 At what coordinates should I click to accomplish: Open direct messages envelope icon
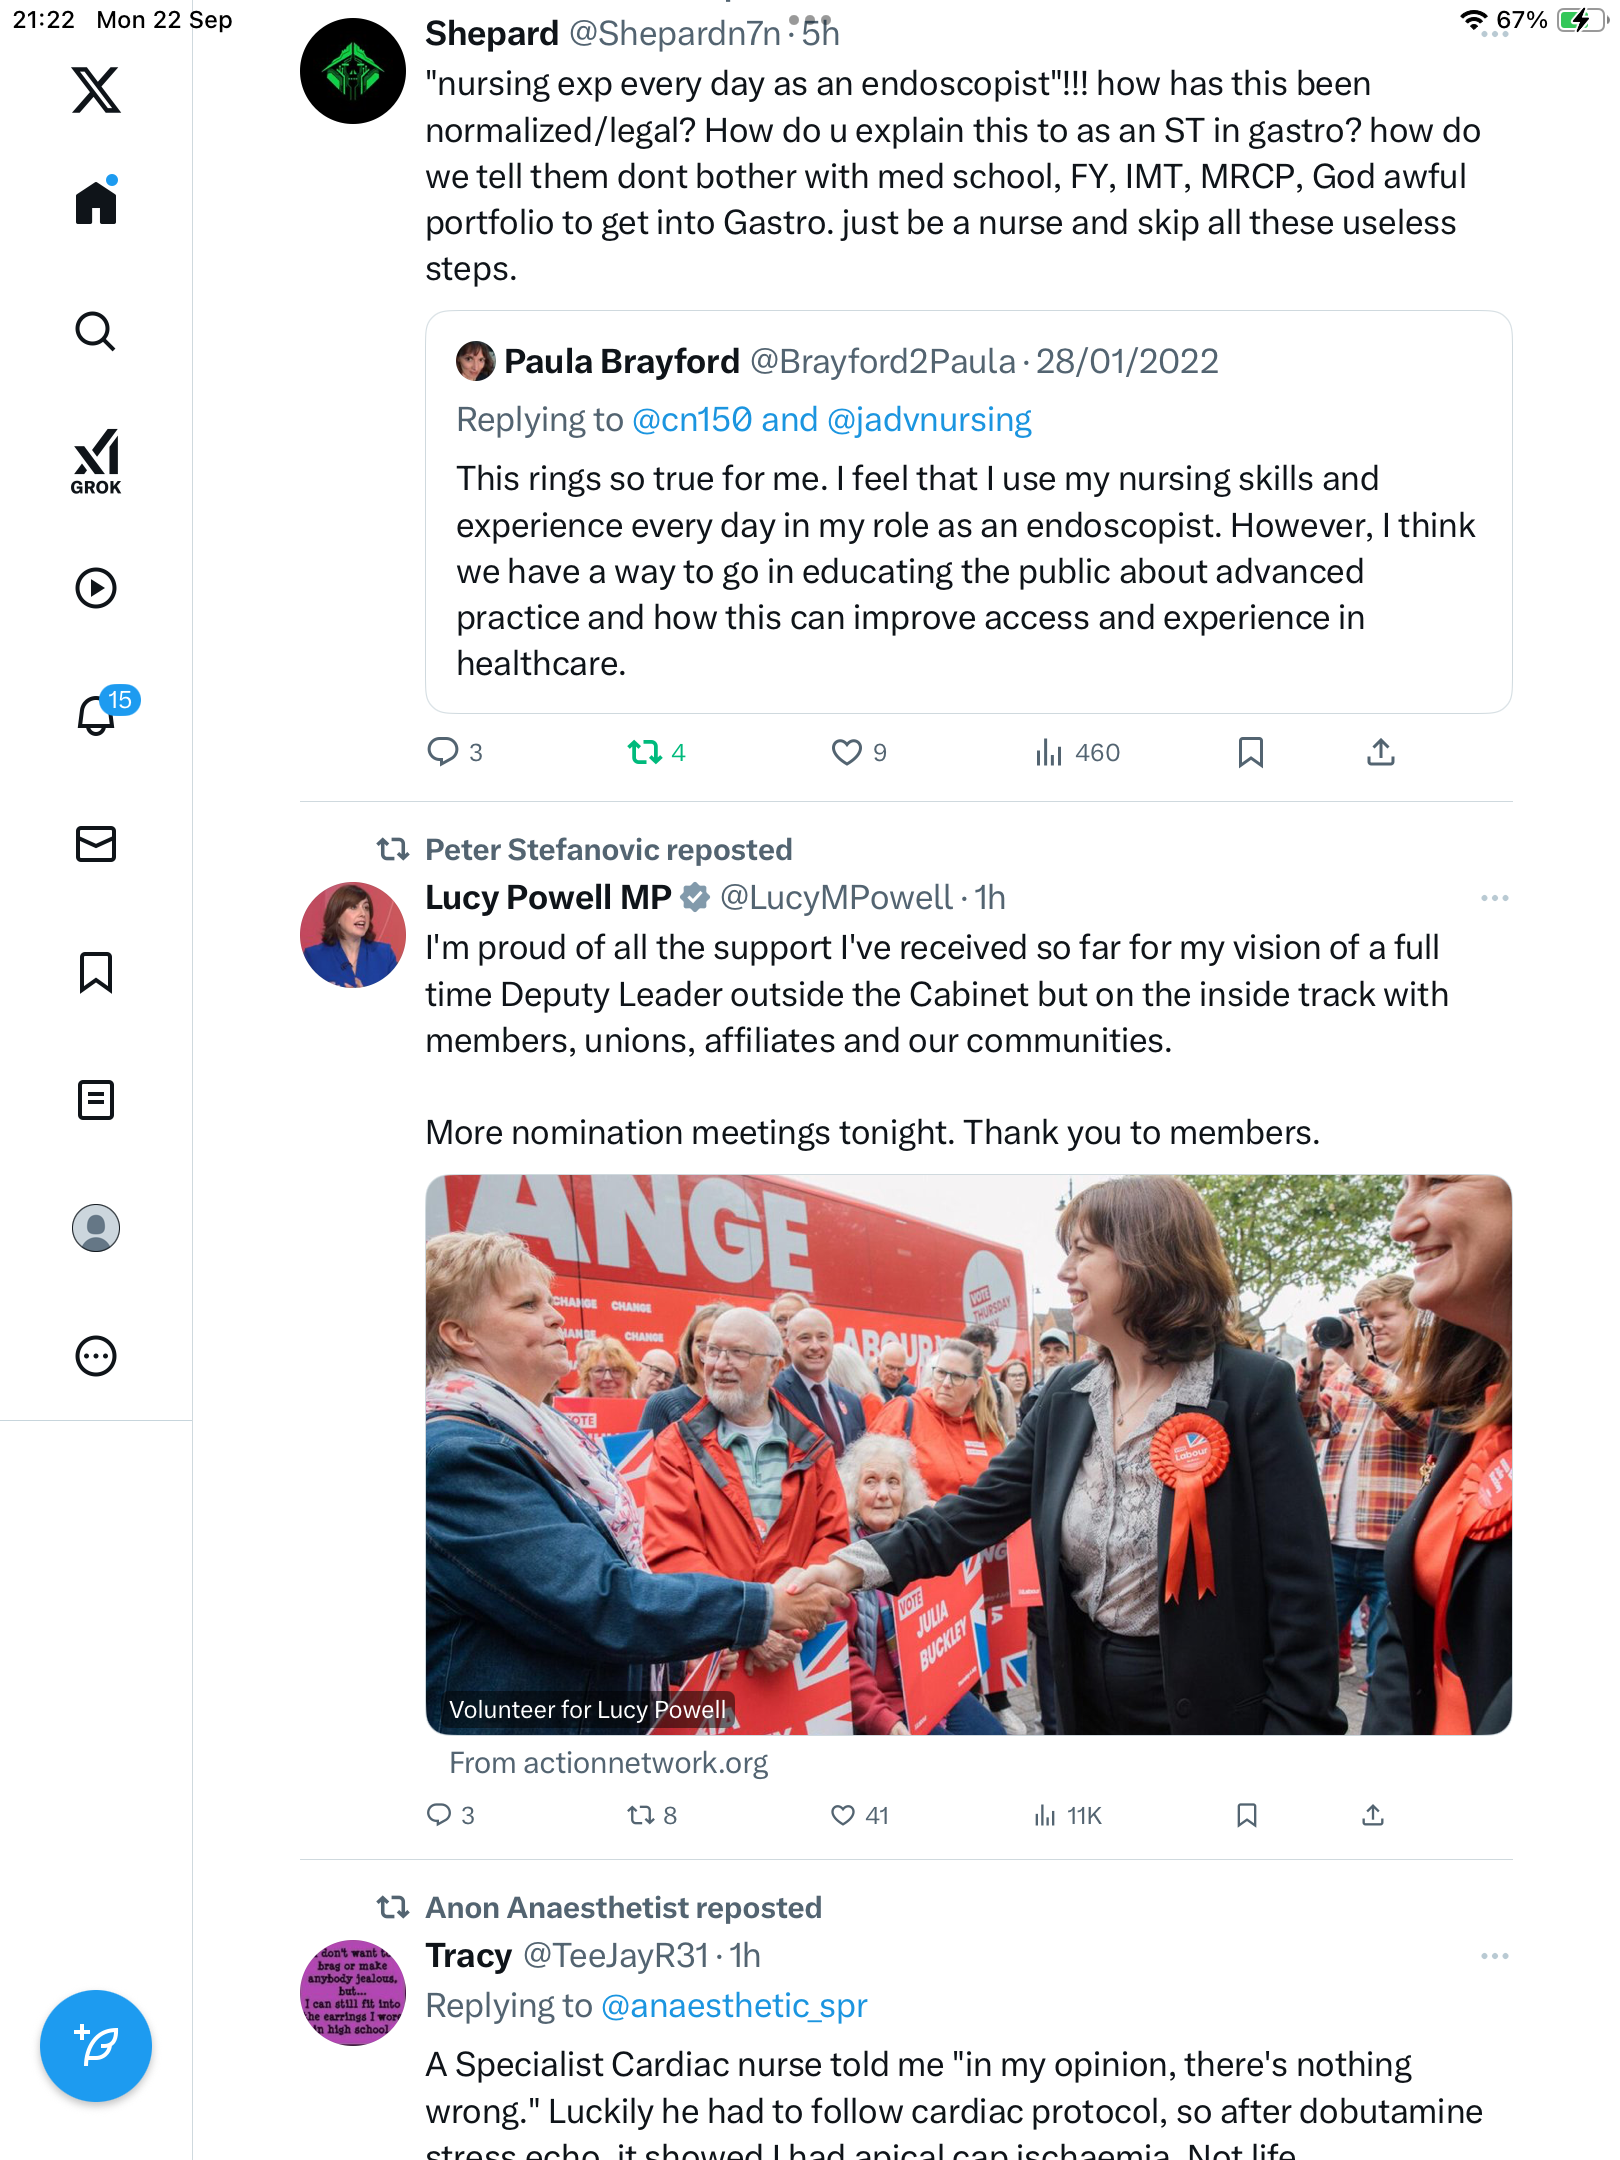96,844
